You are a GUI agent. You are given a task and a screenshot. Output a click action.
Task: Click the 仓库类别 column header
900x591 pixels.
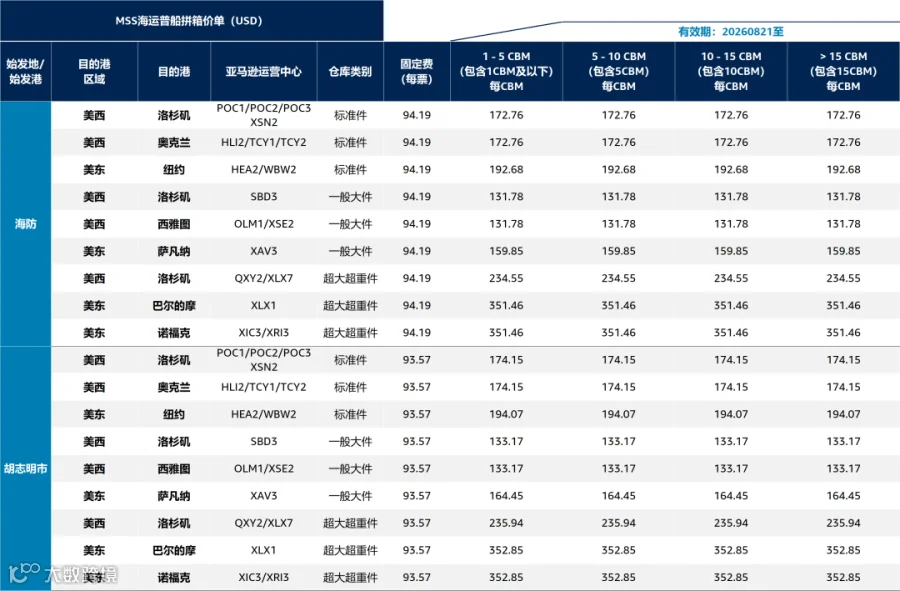pyautogui.click(x=350, y=71)
